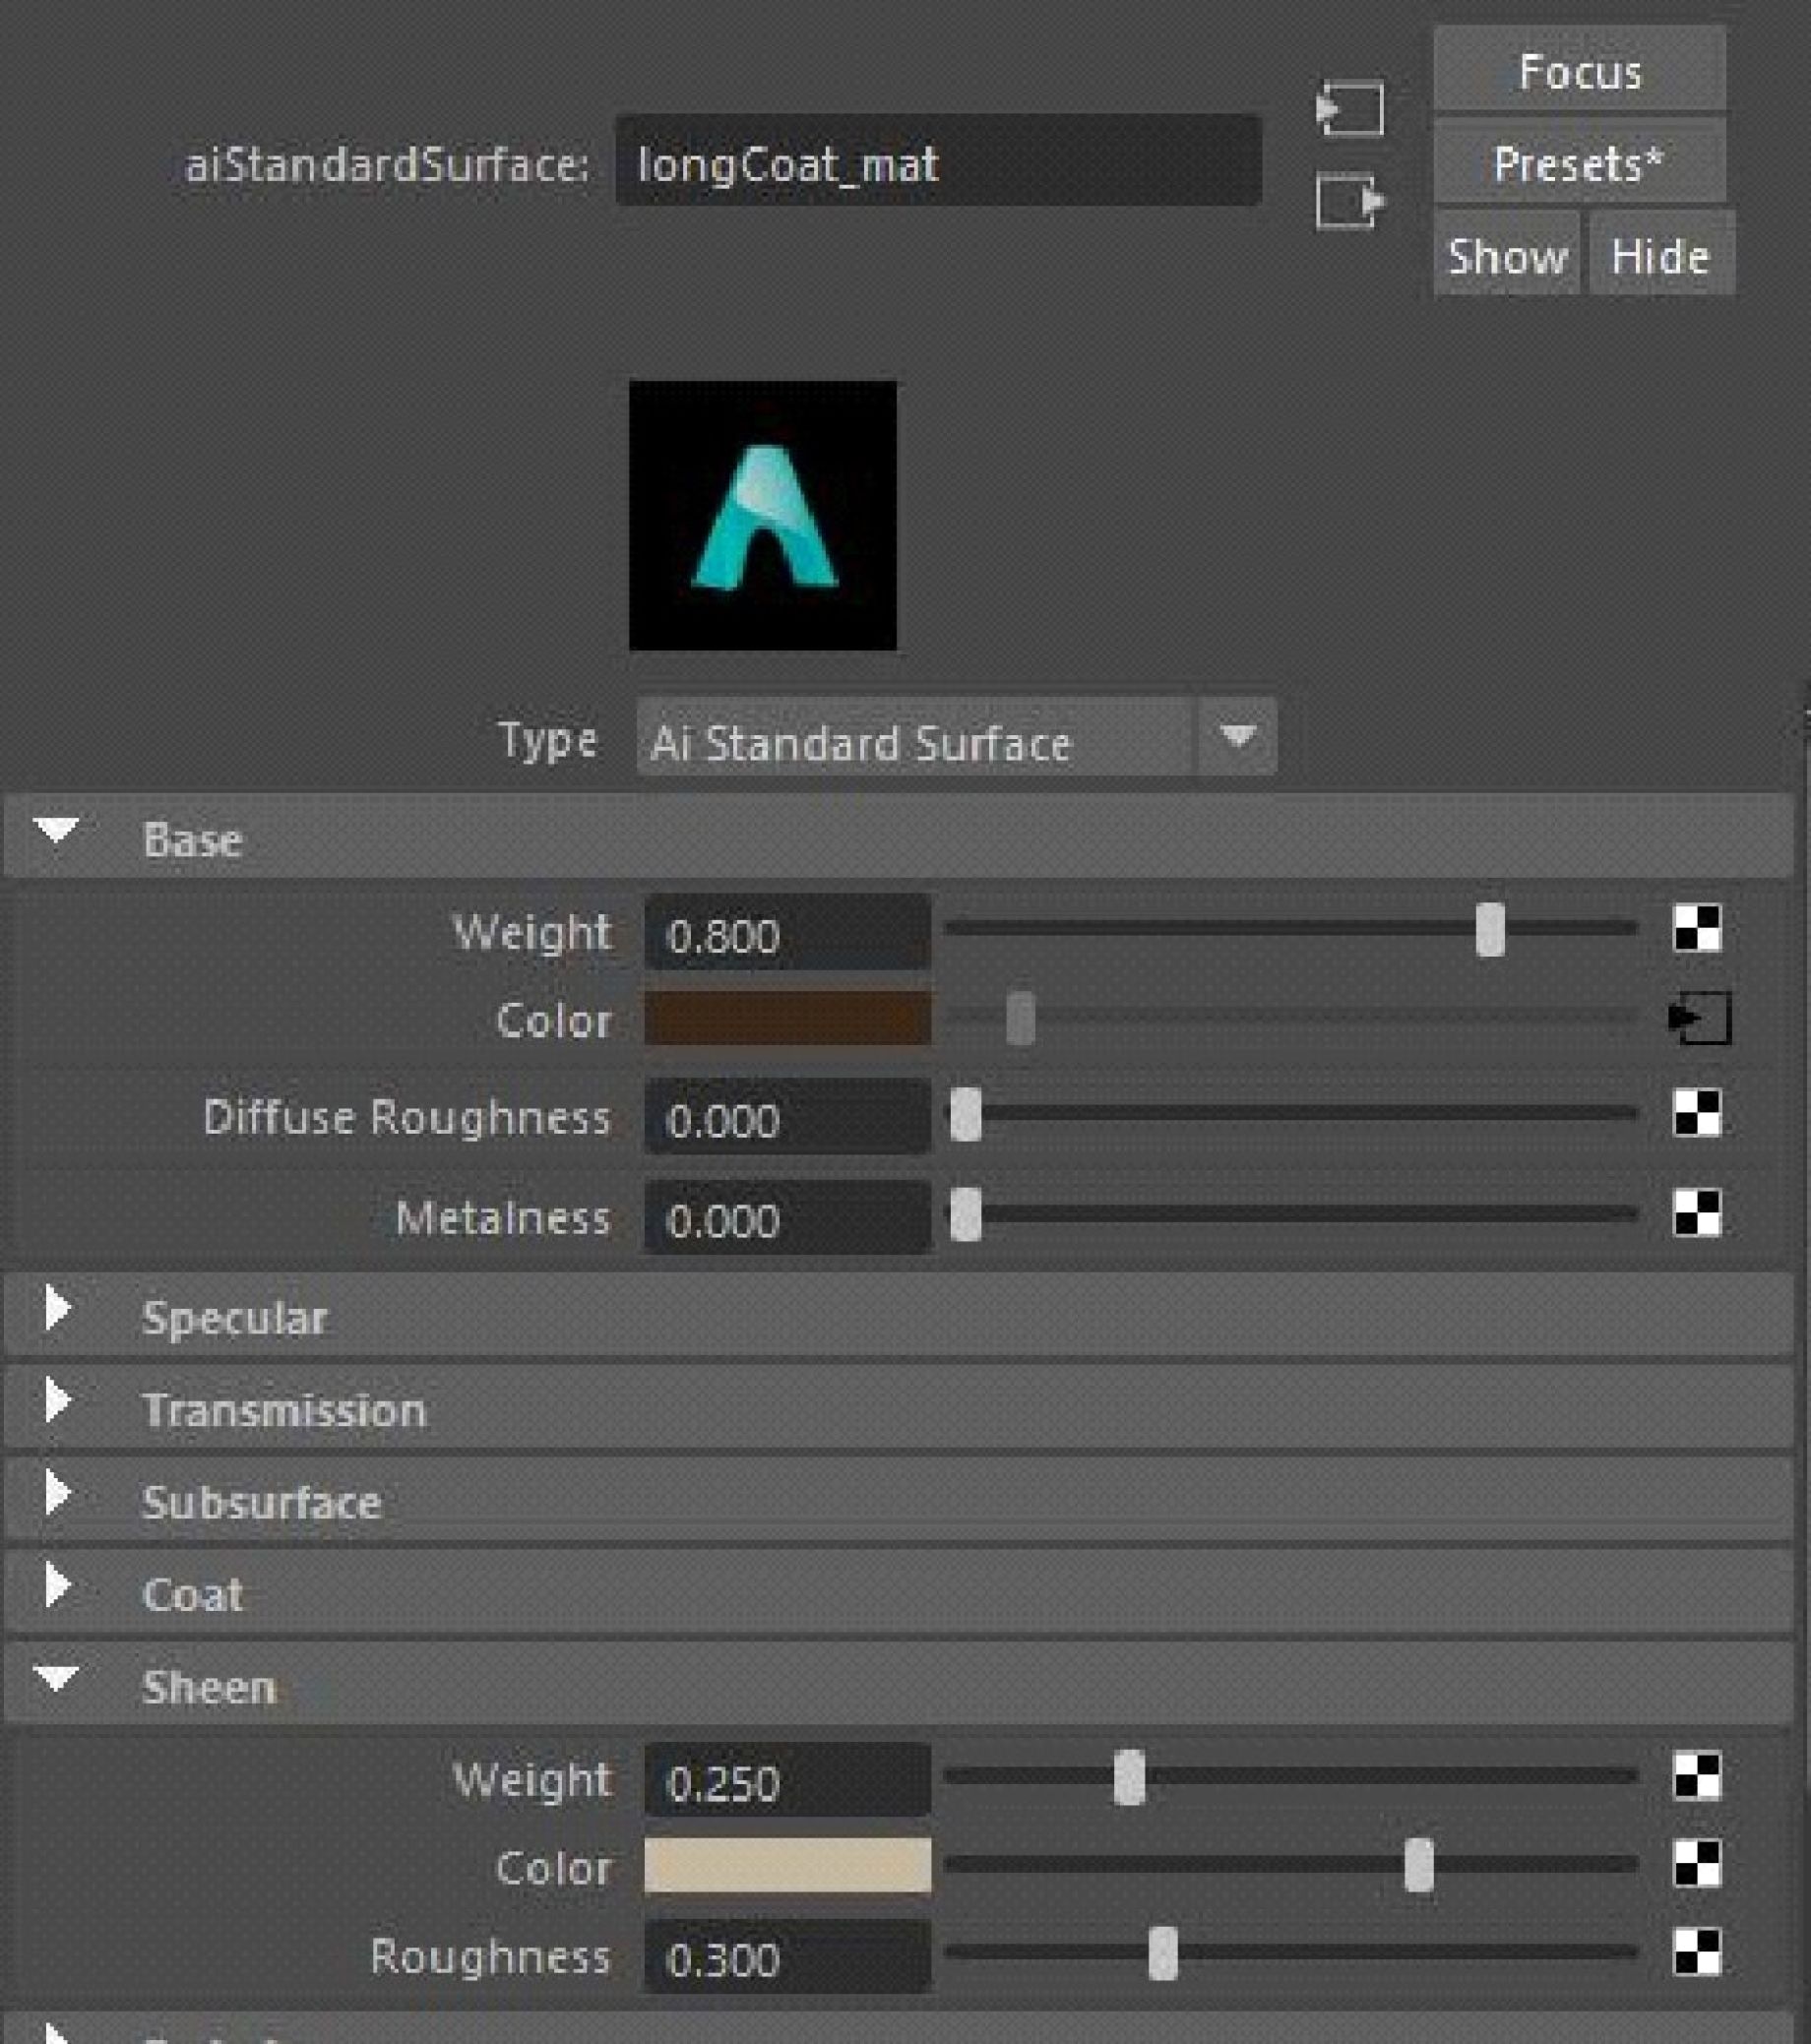This screenshot has height=2044, width=1811.
Task: Click the Hide button
Action: (1661, 255)
